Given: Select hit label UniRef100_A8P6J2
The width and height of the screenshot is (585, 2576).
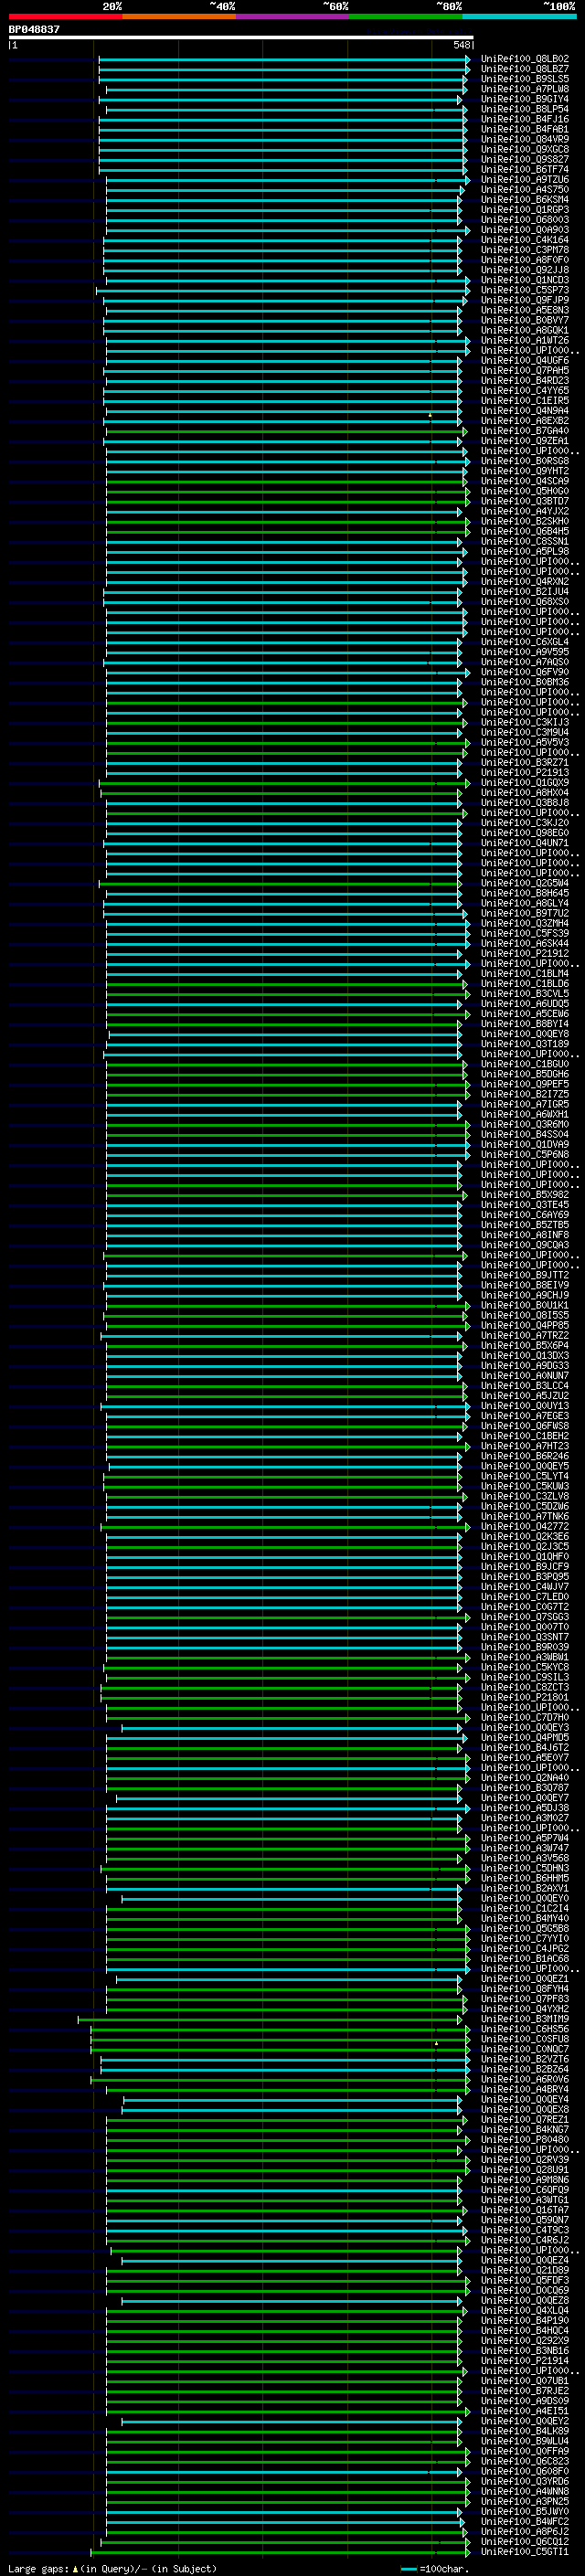Looking at the screenshot, I should [525, 2532].
